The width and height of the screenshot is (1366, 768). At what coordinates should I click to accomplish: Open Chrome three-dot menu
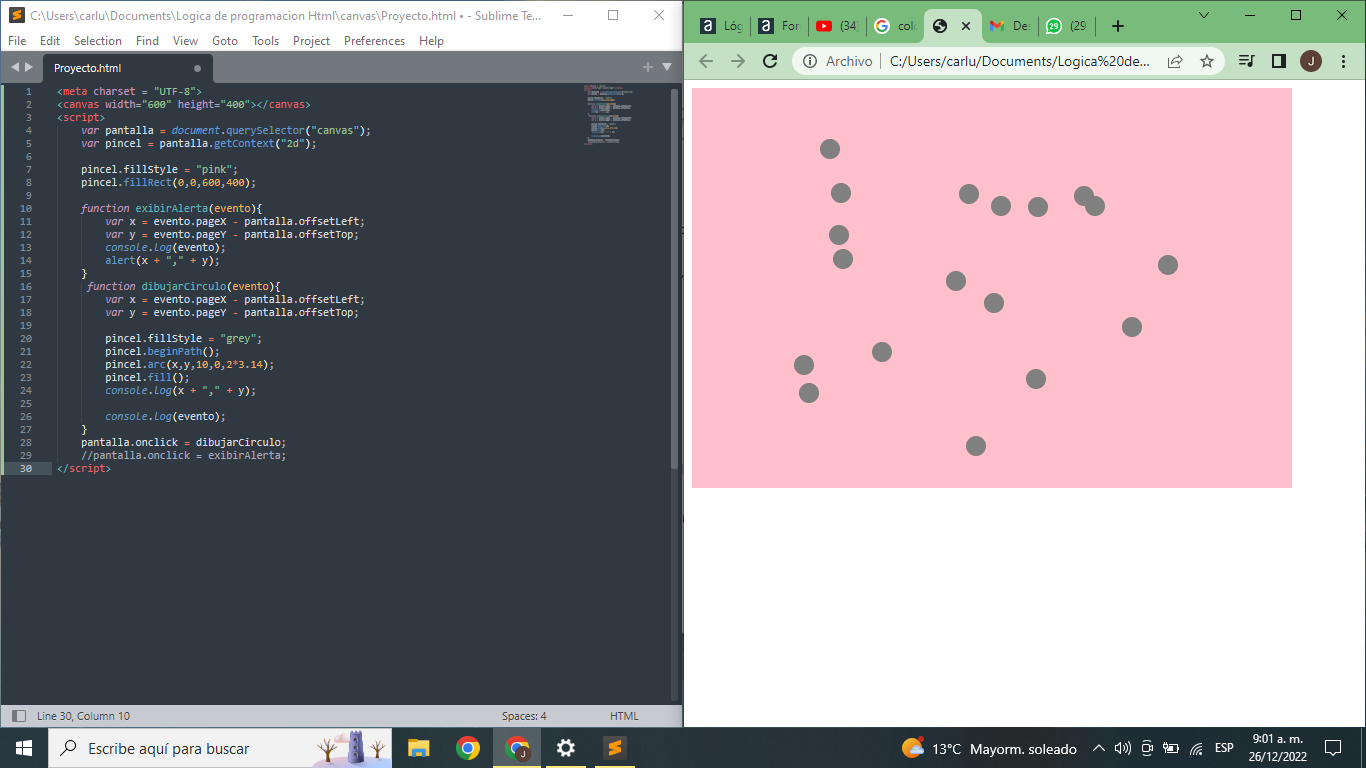click(x=1343, y=61)
